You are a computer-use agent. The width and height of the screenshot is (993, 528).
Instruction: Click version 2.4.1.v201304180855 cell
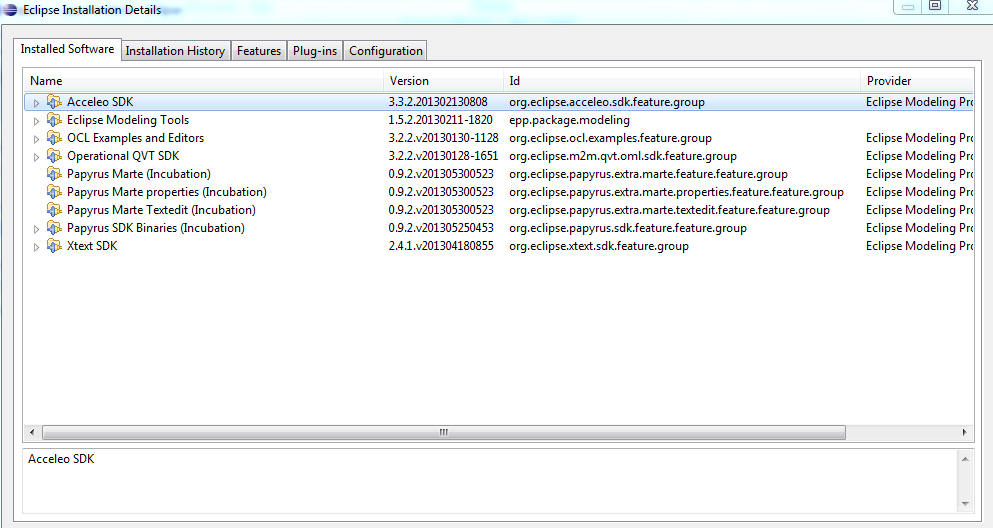coord(441,246)
